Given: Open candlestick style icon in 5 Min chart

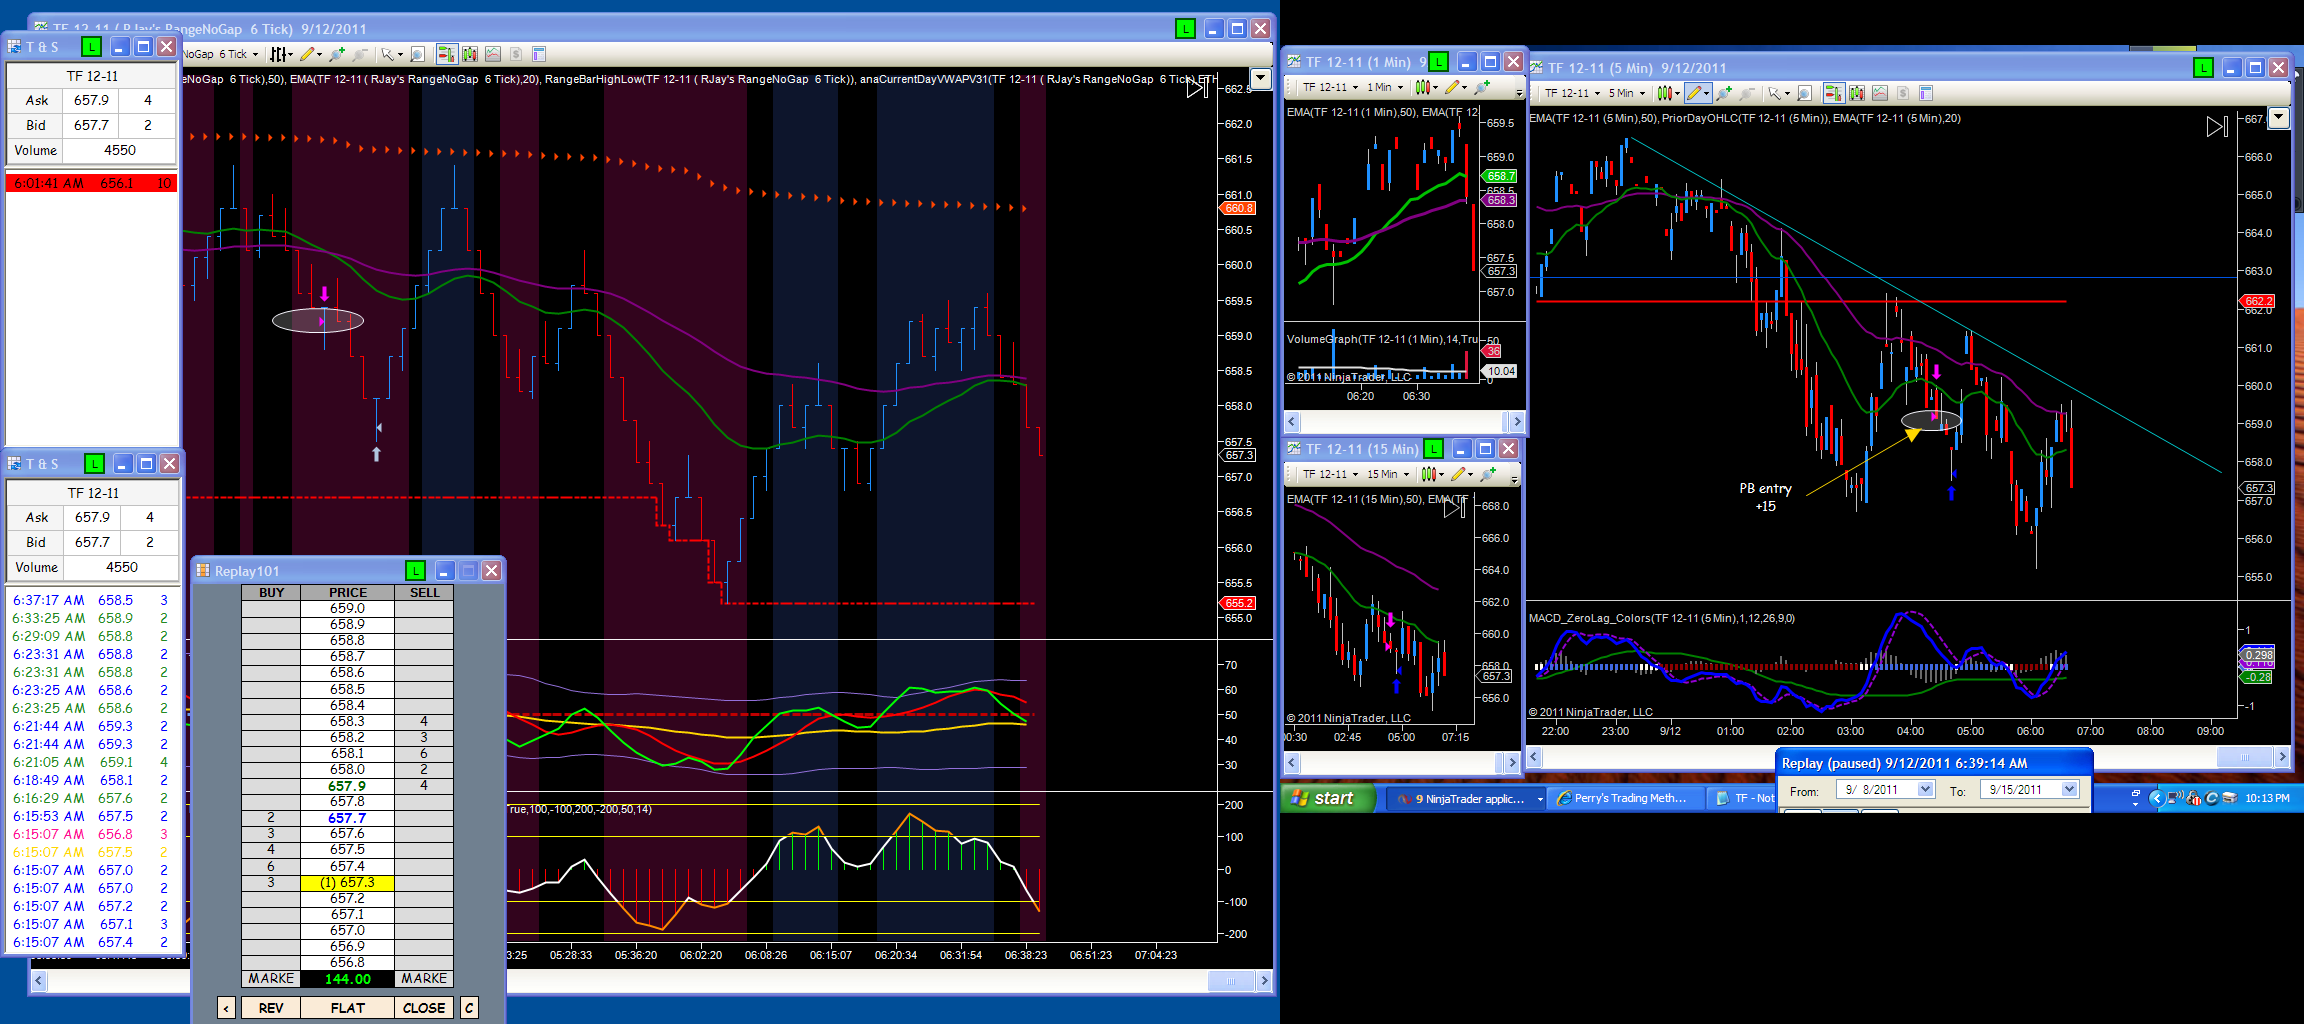Looking at the screenshot, I should point(1668,93).
